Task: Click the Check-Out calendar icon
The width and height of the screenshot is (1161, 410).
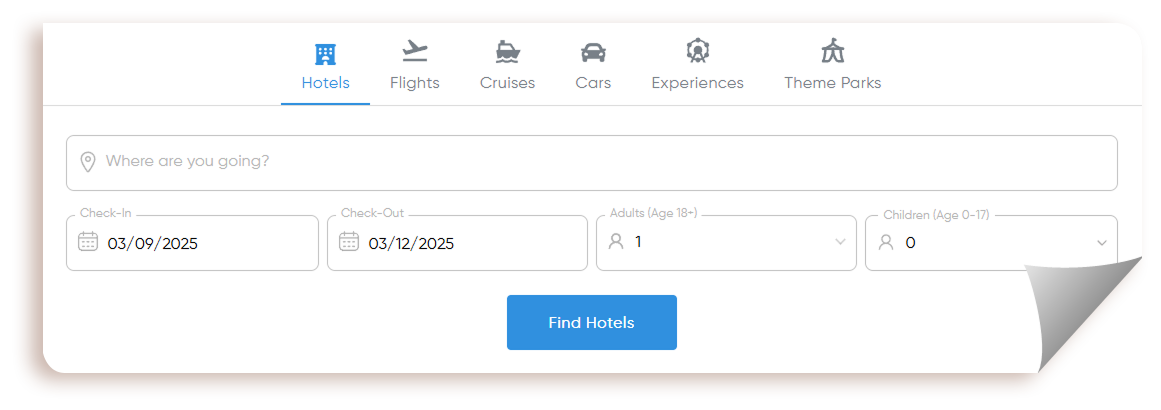Action: pos(349,241)
